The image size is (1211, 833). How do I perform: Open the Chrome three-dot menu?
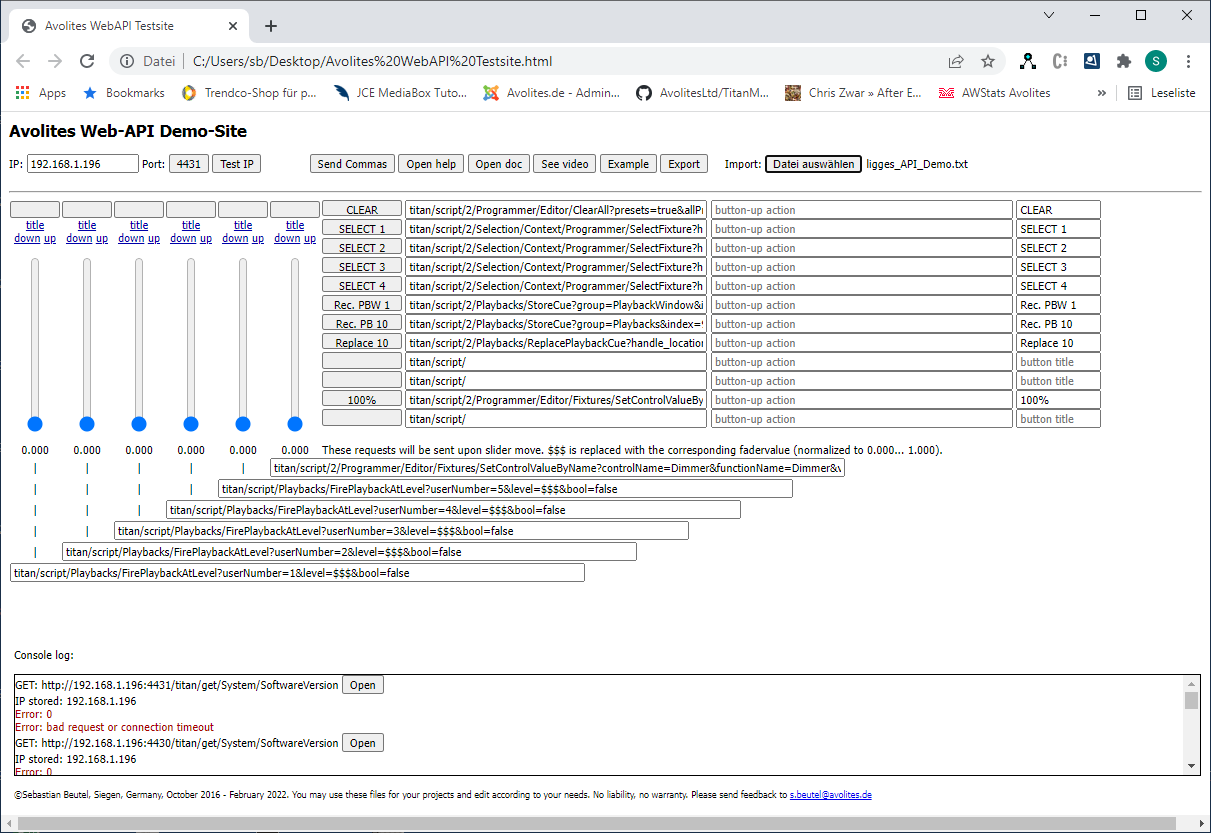1188,61
